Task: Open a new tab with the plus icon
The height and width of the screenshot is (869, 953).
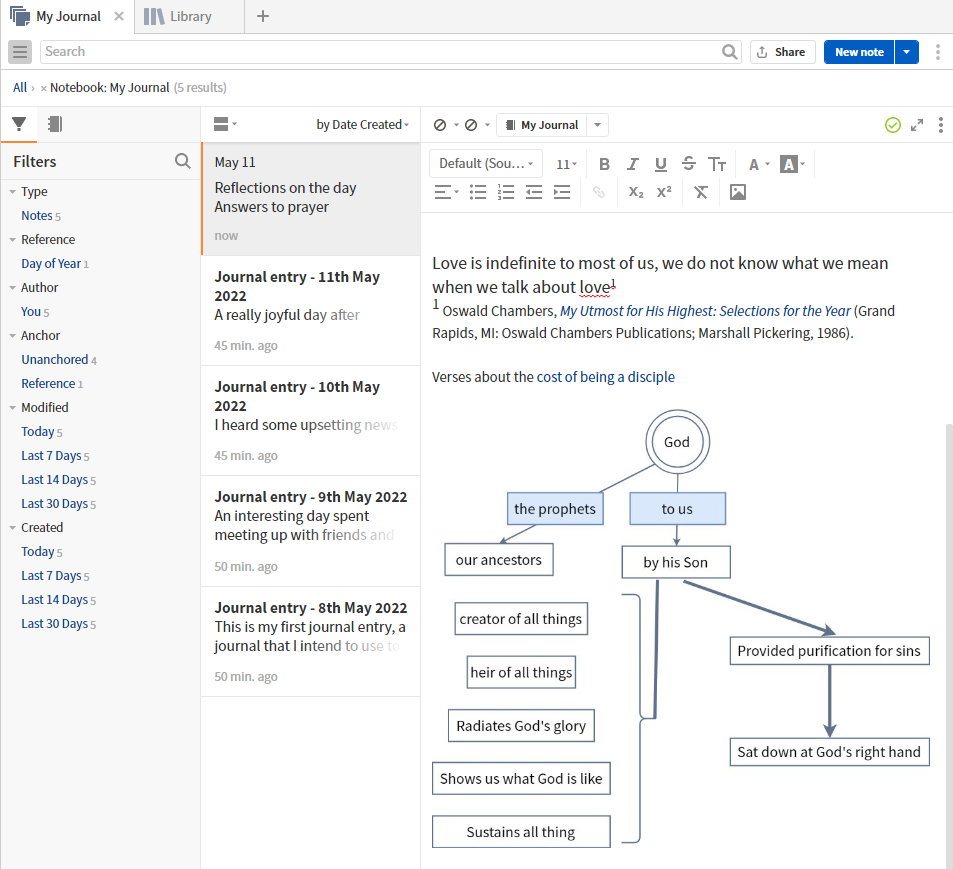Action: point(263,16)
